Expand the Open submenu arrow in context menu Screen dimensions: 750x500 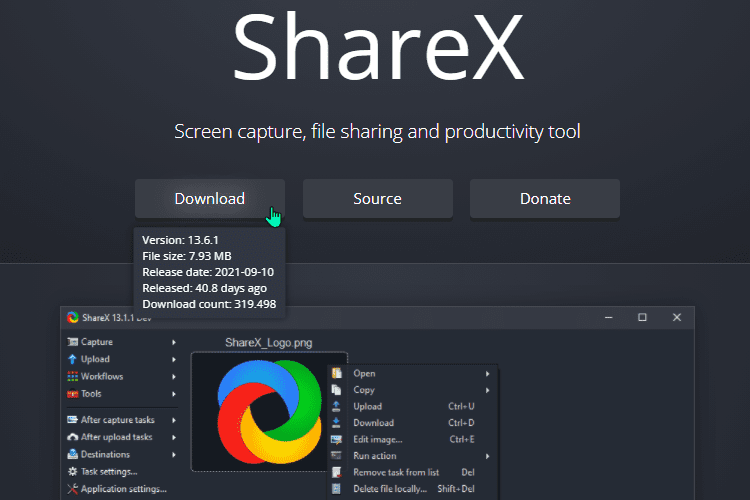(x=487, y=374)
